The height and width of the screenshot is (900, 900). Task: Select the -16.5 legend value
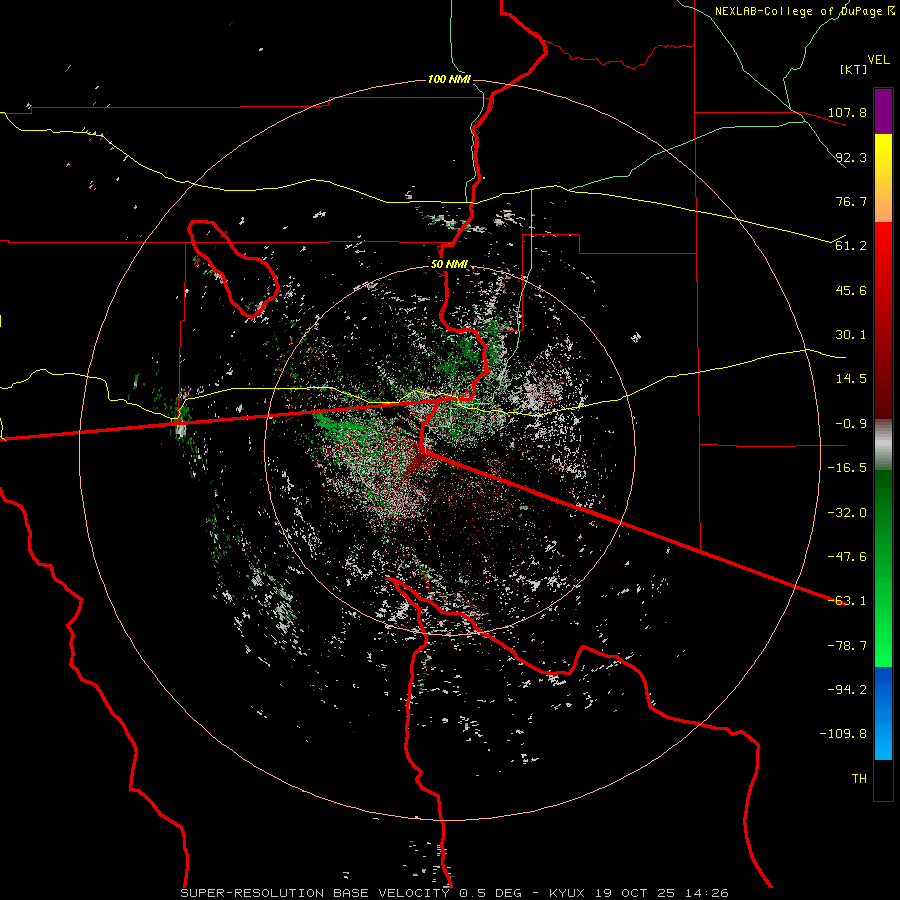[x=847, y=468]
